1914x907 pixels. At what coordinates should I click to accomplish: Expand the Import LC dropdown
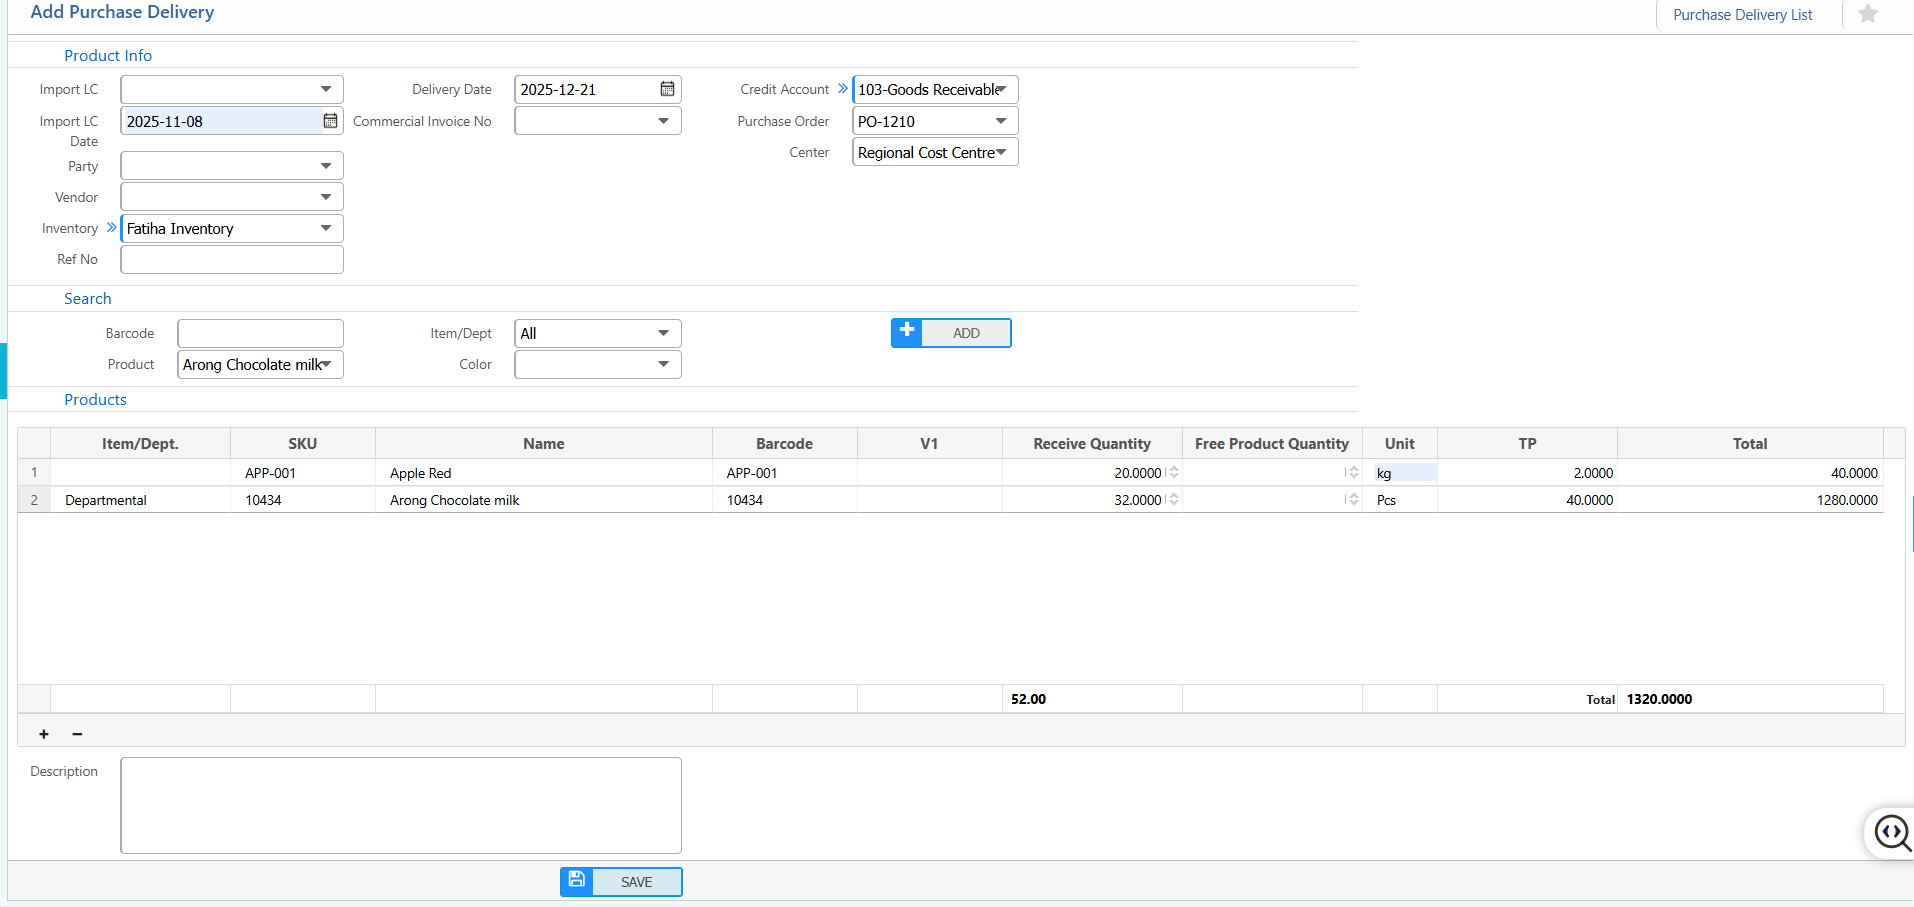[326, 89]
